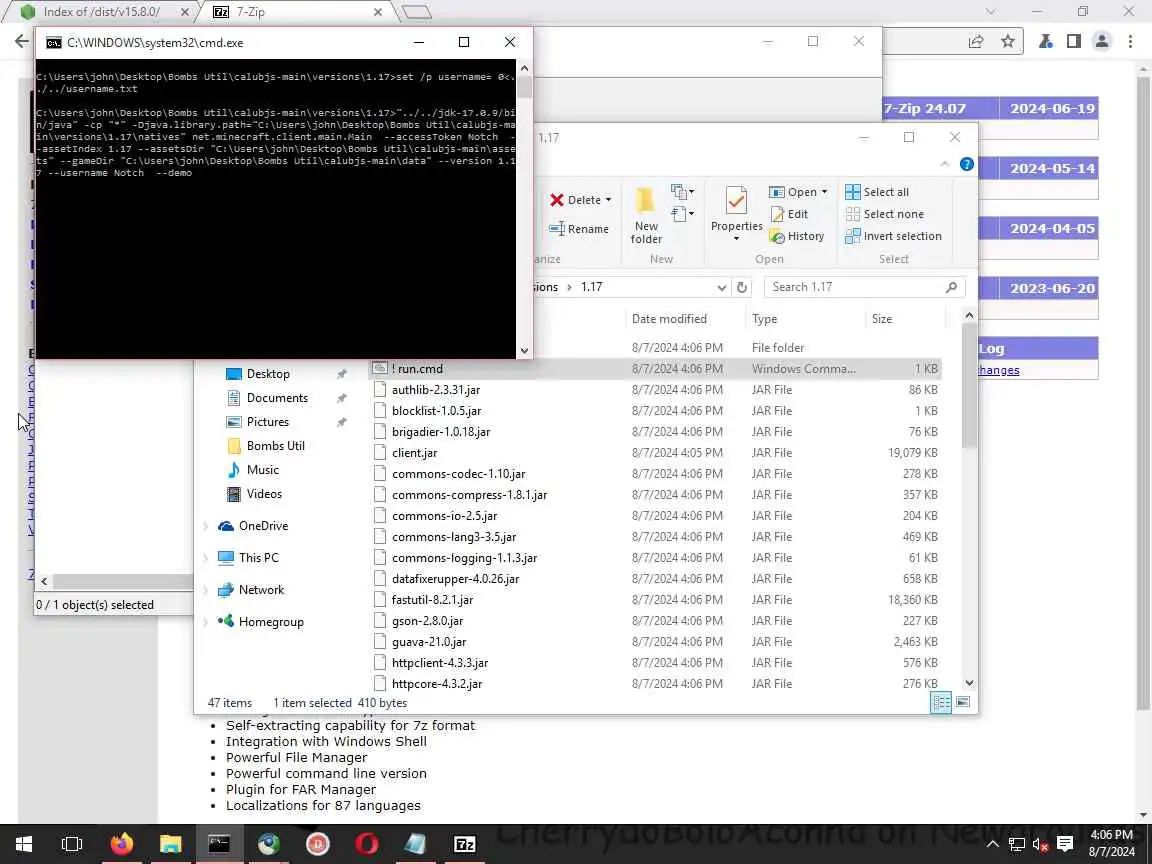Switch to the 7-Zip browser tab
This screenshot has height=864, width=1152.
(x=300, y=12)
